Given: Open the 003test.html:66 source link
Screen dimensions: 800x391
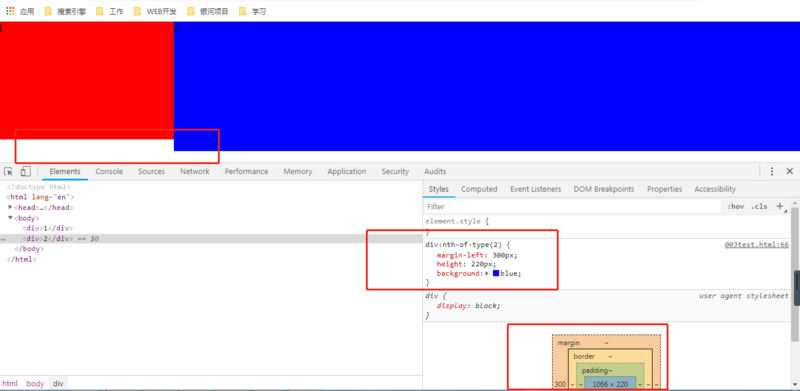Looking at the screenshot, I should 756,245.
